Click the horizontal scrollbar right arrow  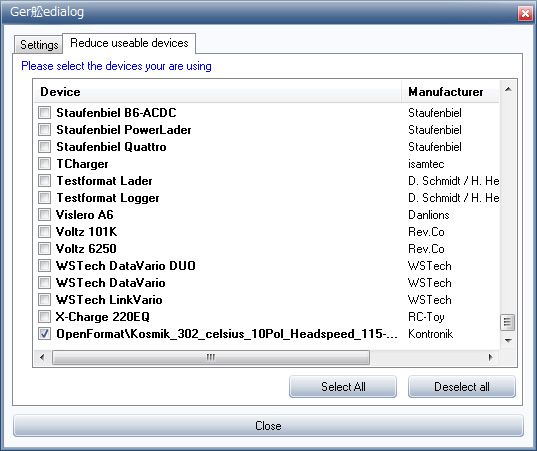pyautogui.click(x=490, y=358)
